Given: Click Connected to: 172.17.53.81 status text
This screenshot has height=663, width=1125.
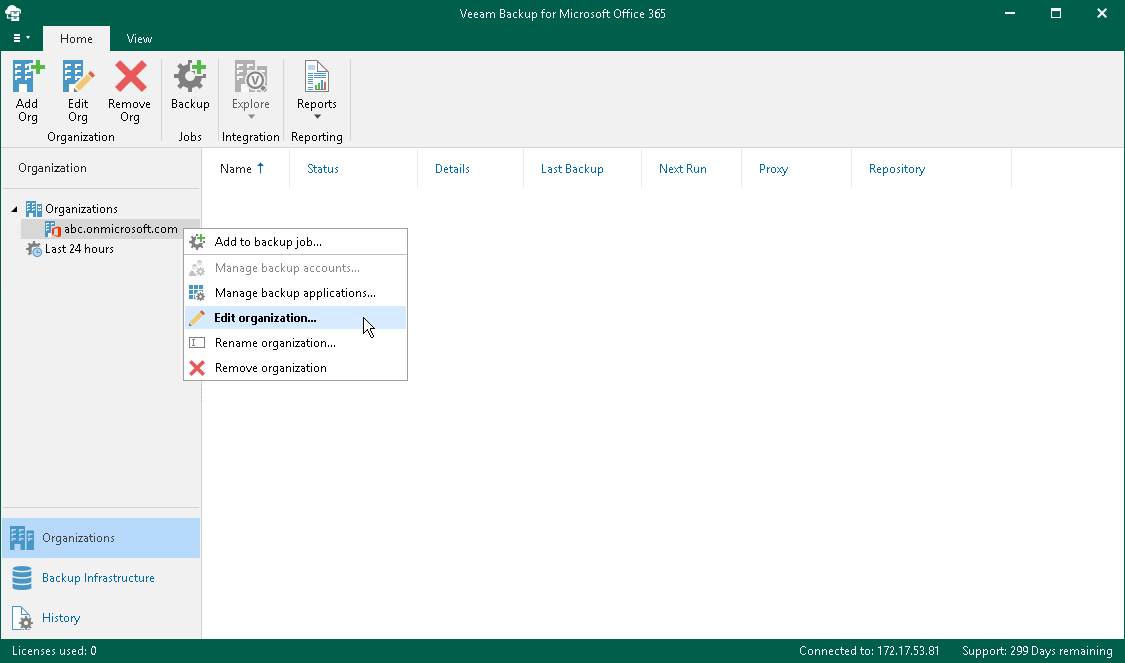Looking at the screenshot, I should (x=869, y=651).
